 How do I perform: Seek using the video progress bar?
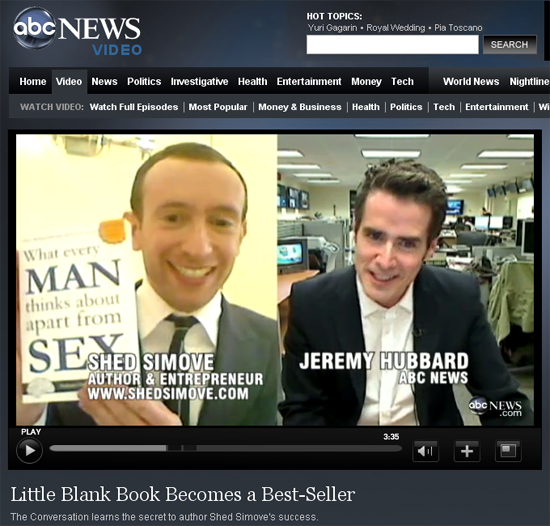(226, 448)
